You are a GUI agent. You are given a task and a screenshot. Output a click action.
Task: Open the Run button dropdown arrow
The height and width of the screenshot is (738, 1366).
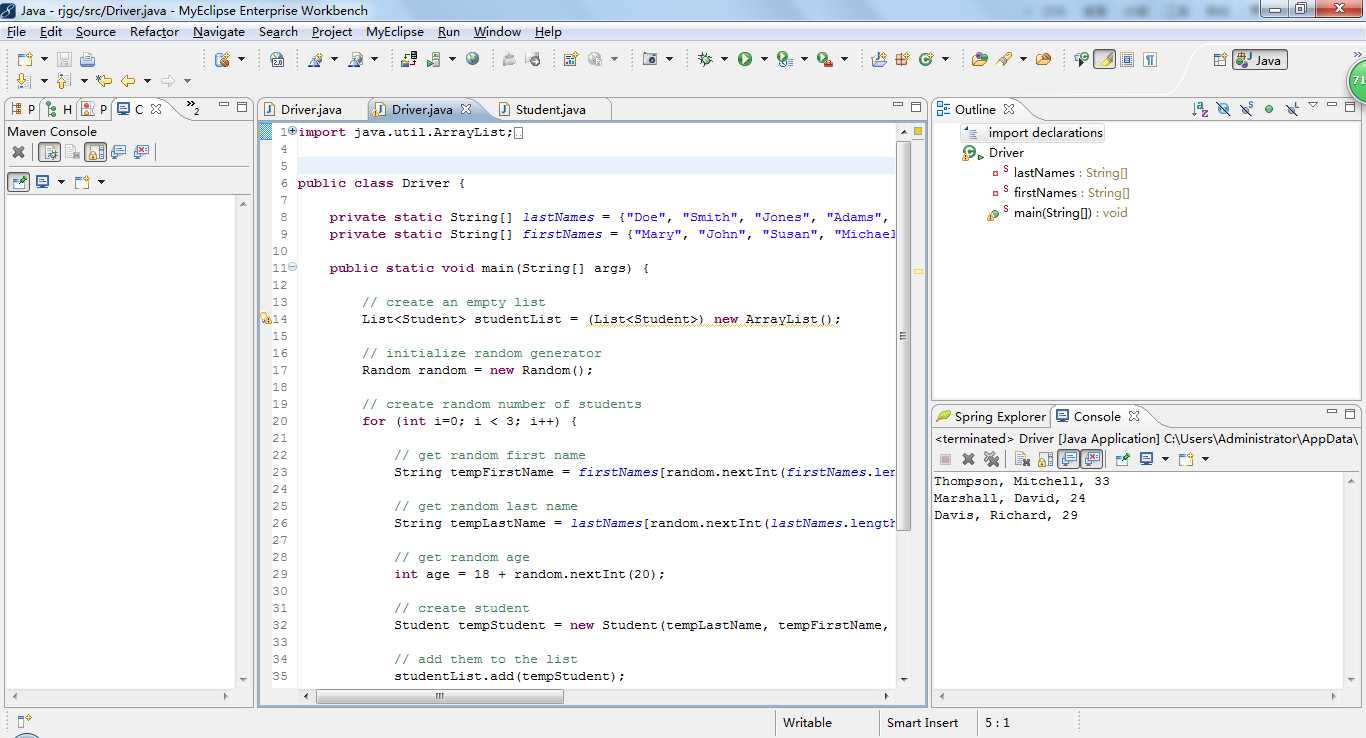click(x=763, y=60)
